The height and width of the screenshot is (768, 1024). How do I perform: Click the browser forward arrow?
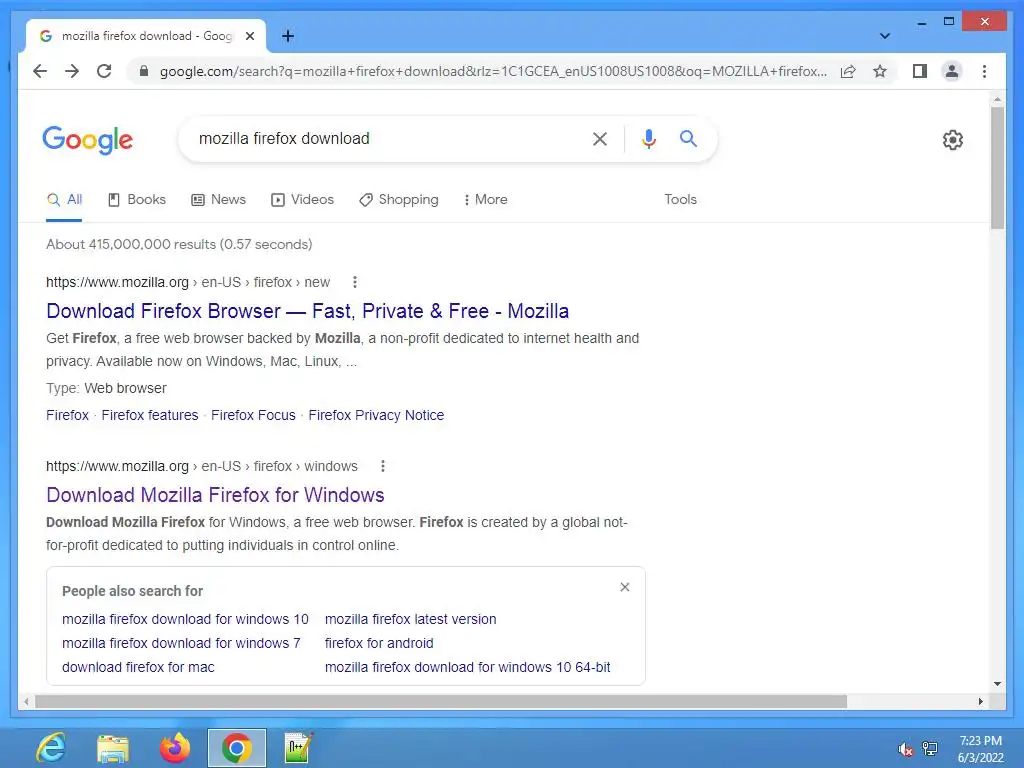tap(72, 71)
